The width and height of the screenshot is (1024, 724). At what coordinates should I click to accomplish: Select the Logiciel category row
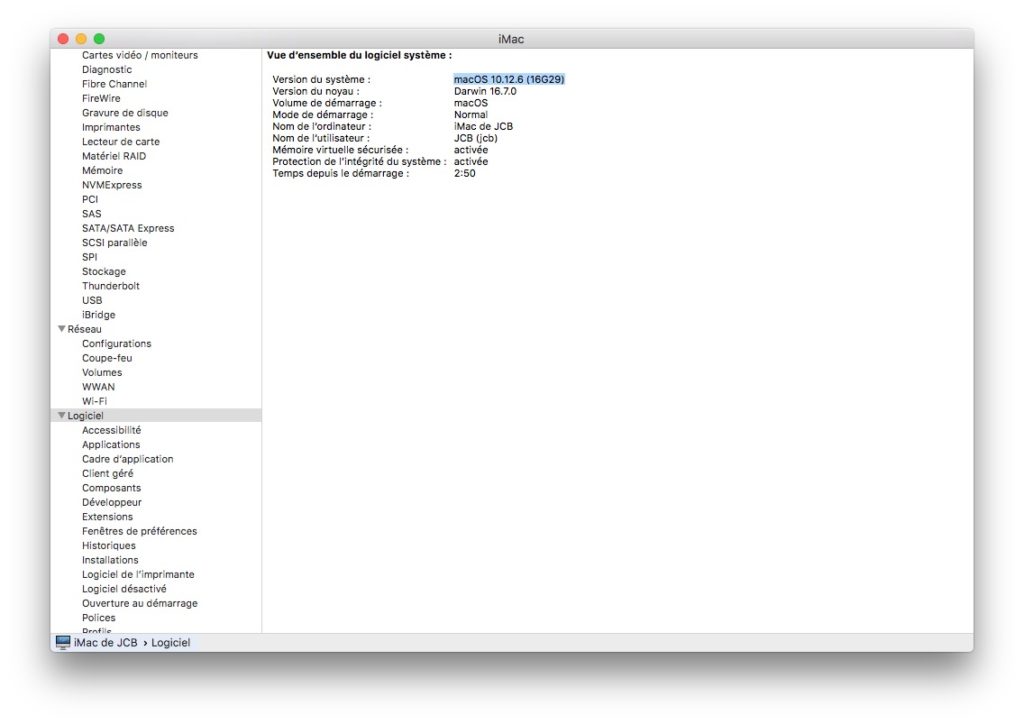coord(156,415)
